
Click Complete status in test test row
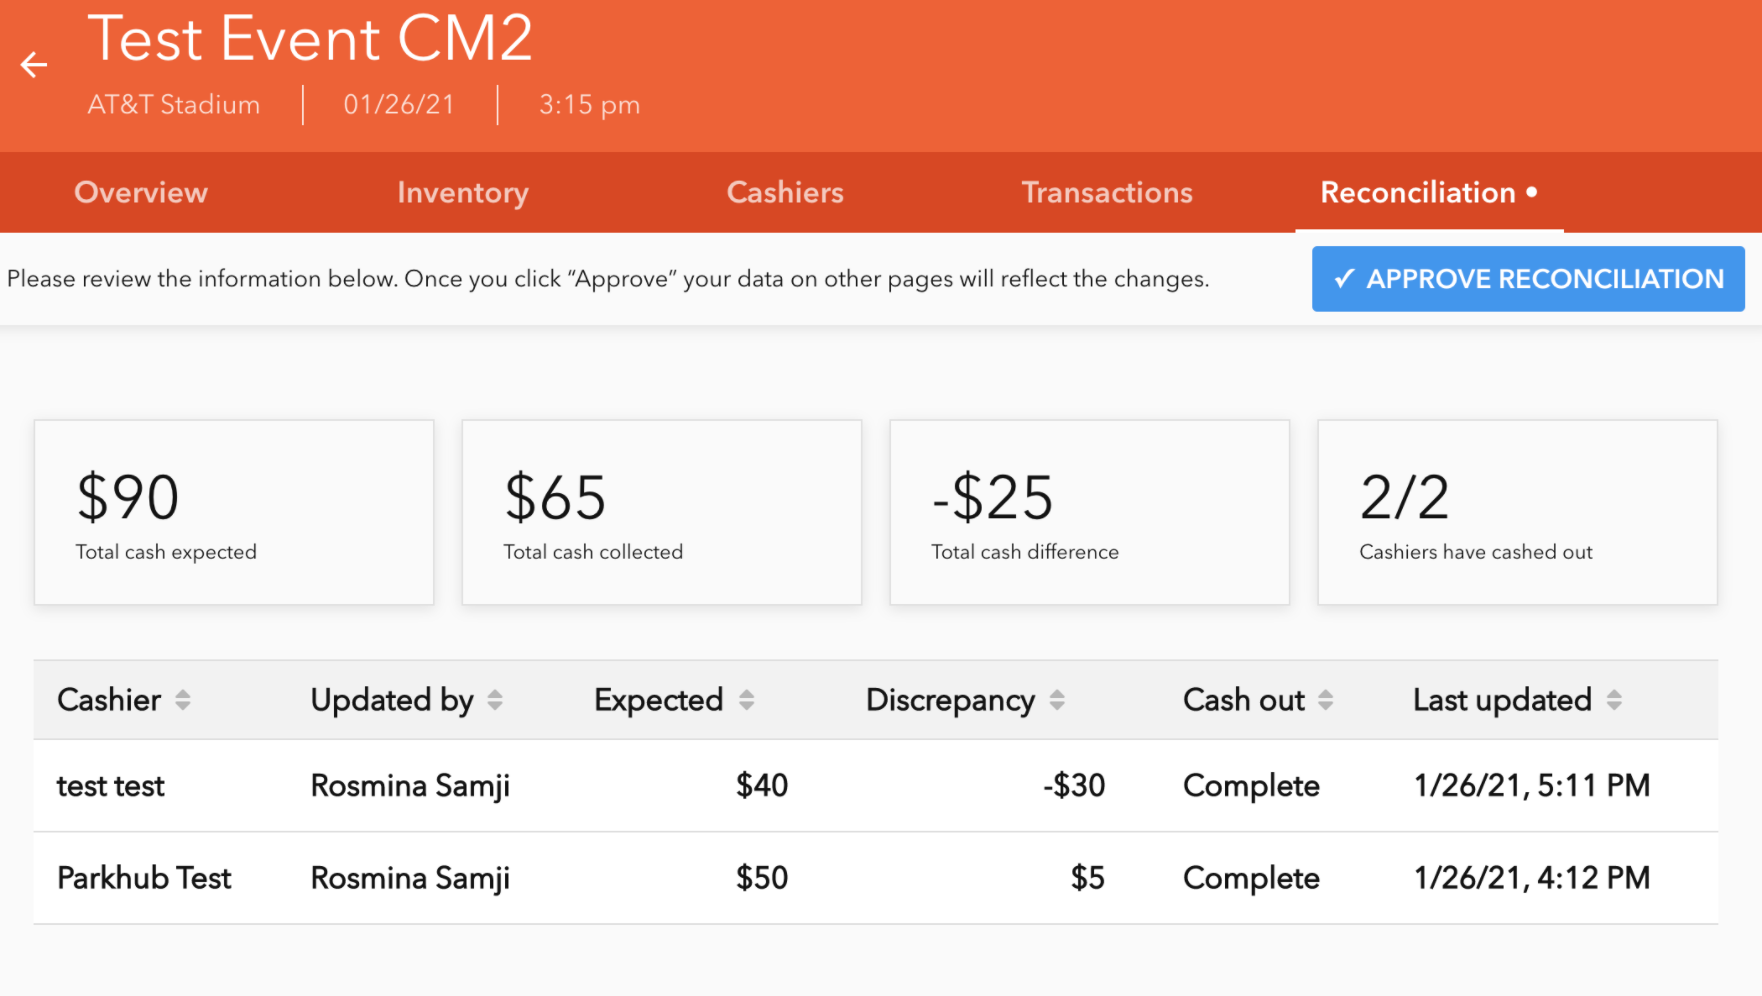click(x=1251, y=786)
